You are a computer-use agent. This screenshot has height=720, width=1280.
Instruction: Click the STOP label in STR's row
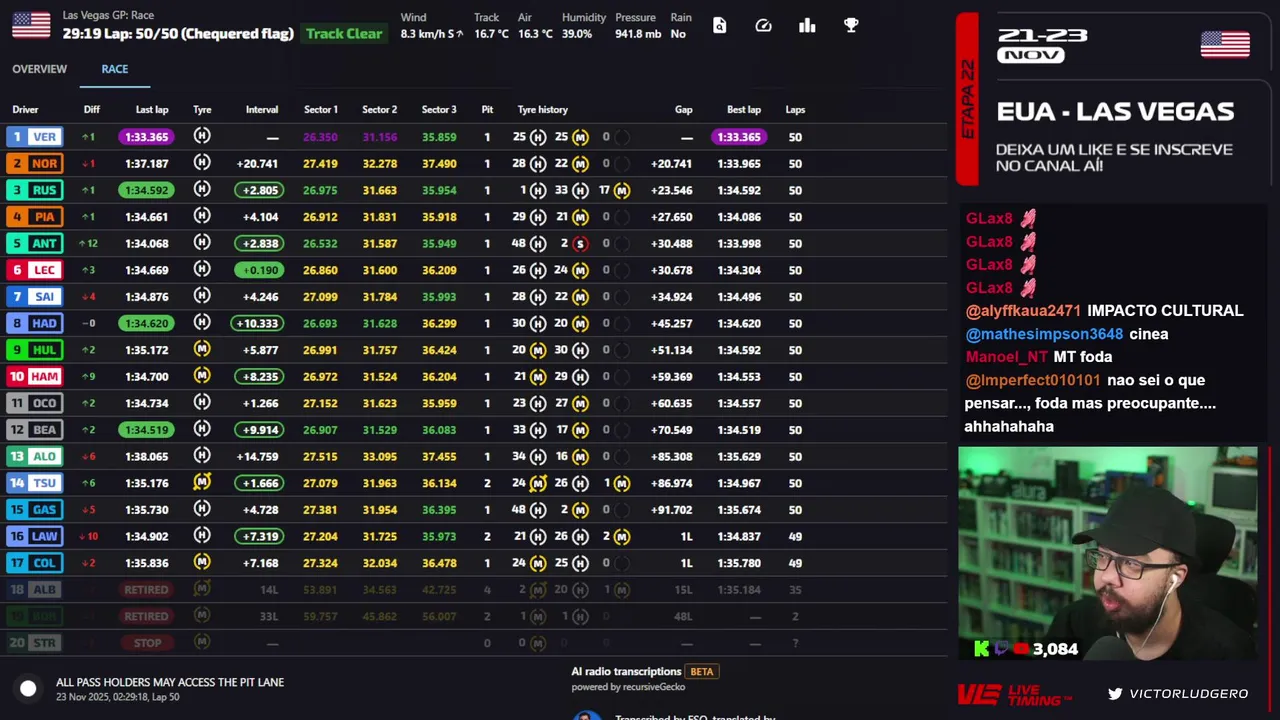[147, 643]
